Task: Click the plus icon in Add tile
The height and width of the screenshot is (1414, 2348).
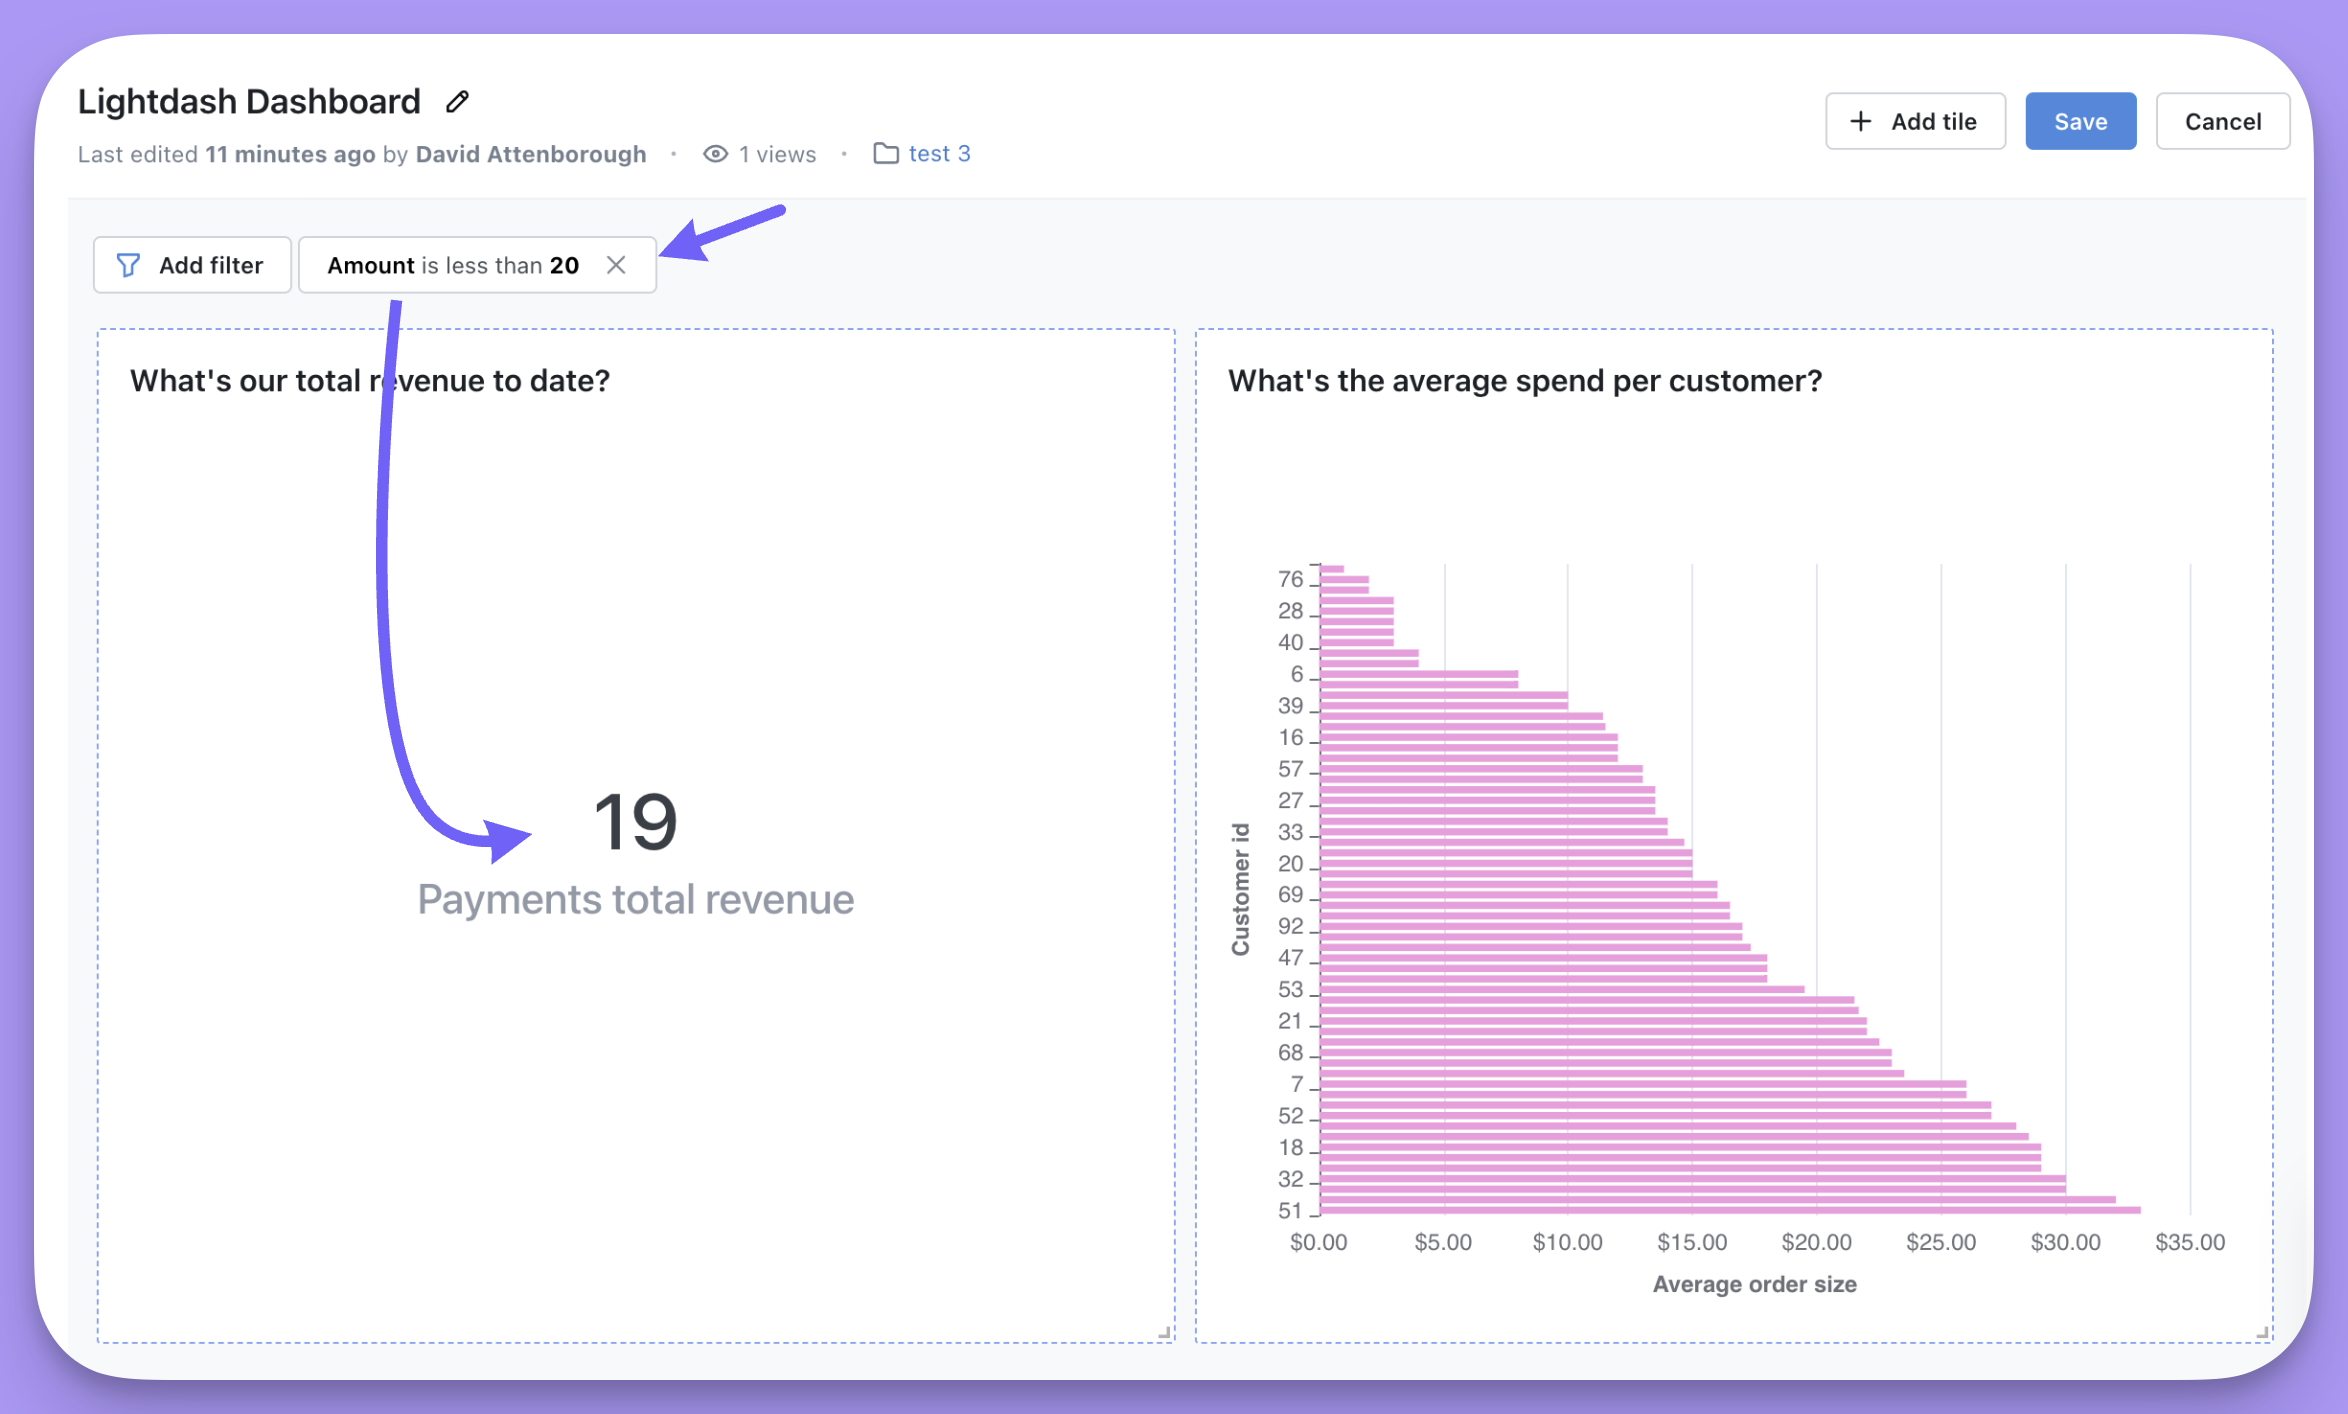Action: pos(1860,121)
